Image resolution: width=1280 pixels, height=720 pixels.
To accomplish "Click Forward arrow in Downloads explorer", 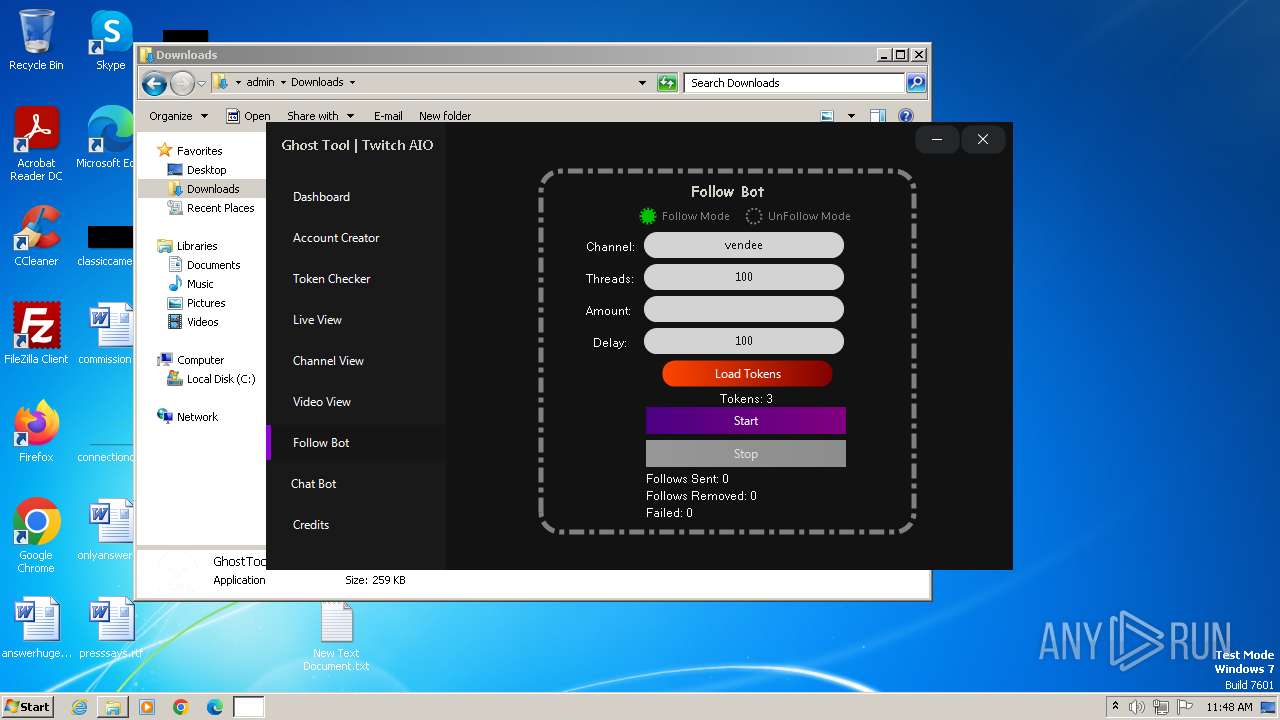I will [182, 83].
